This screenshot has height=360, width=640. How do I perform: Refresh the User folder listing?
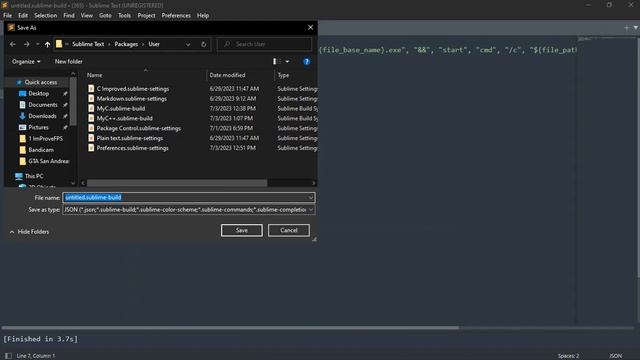pyautogui.click(x=204, y=44)
